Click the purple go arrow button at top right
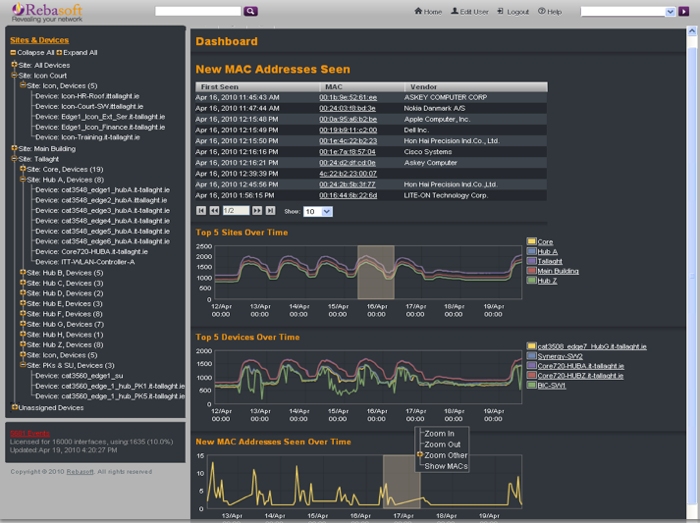700x523 pixels. [x=683, y=12]
